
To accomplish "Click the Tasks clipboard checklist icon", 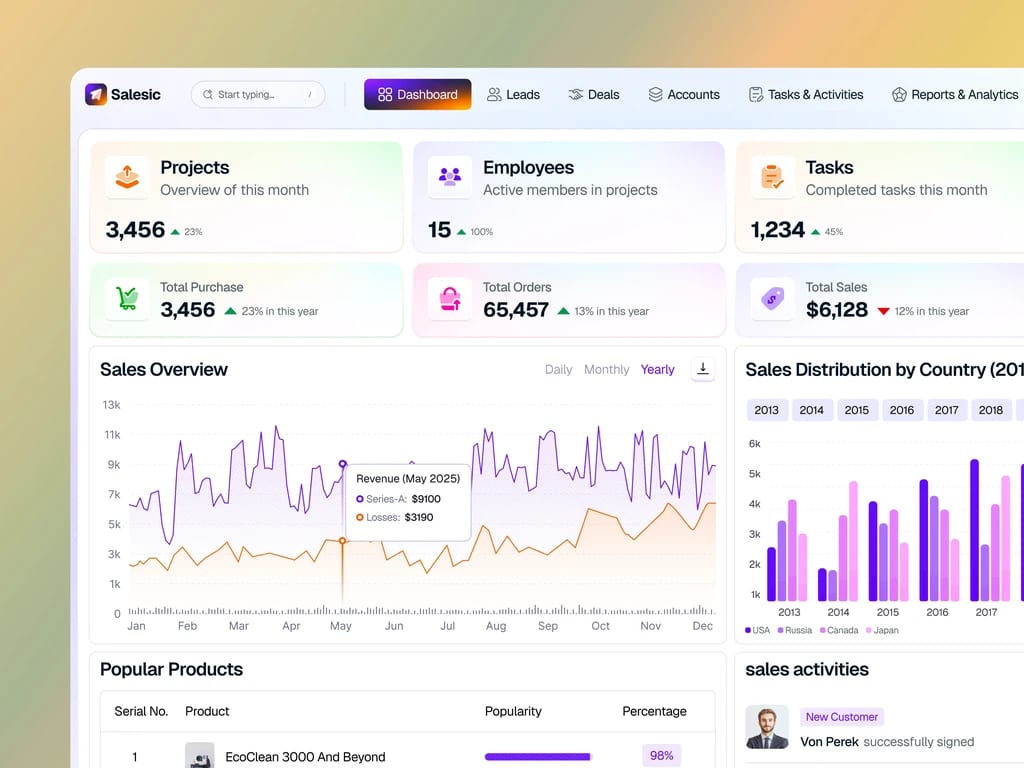I will [x=773, y=177].
